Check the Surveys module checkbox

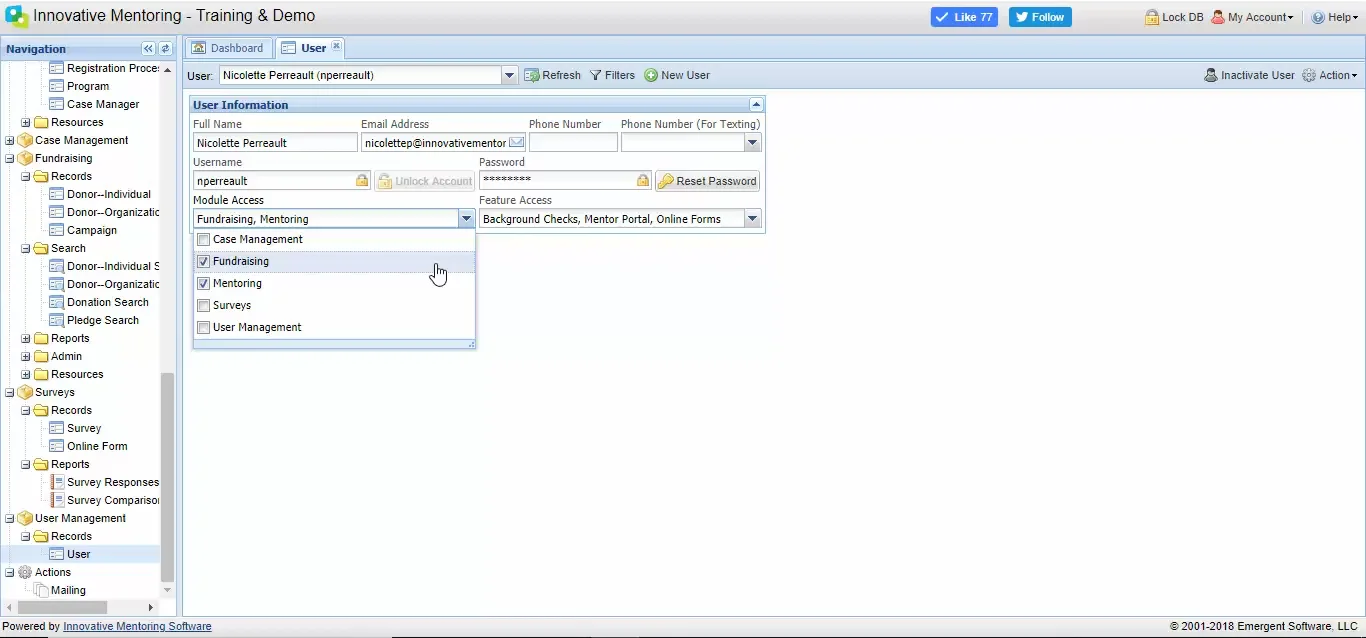[x=204, y=305]
